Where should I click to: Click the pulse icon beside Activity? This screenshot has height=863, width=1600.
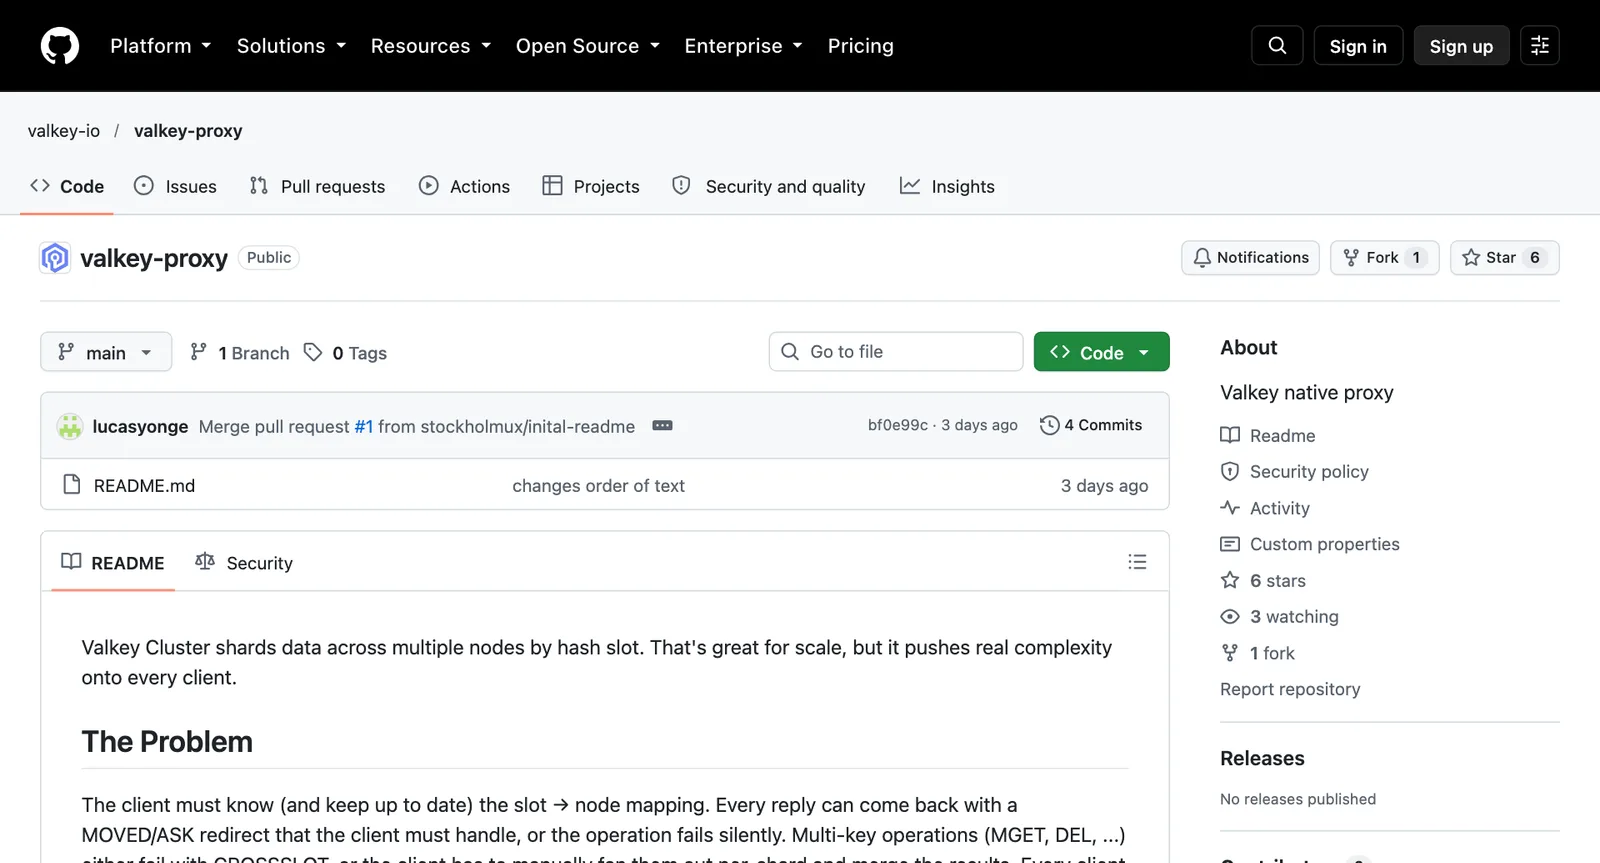[x=1230, y=508]
